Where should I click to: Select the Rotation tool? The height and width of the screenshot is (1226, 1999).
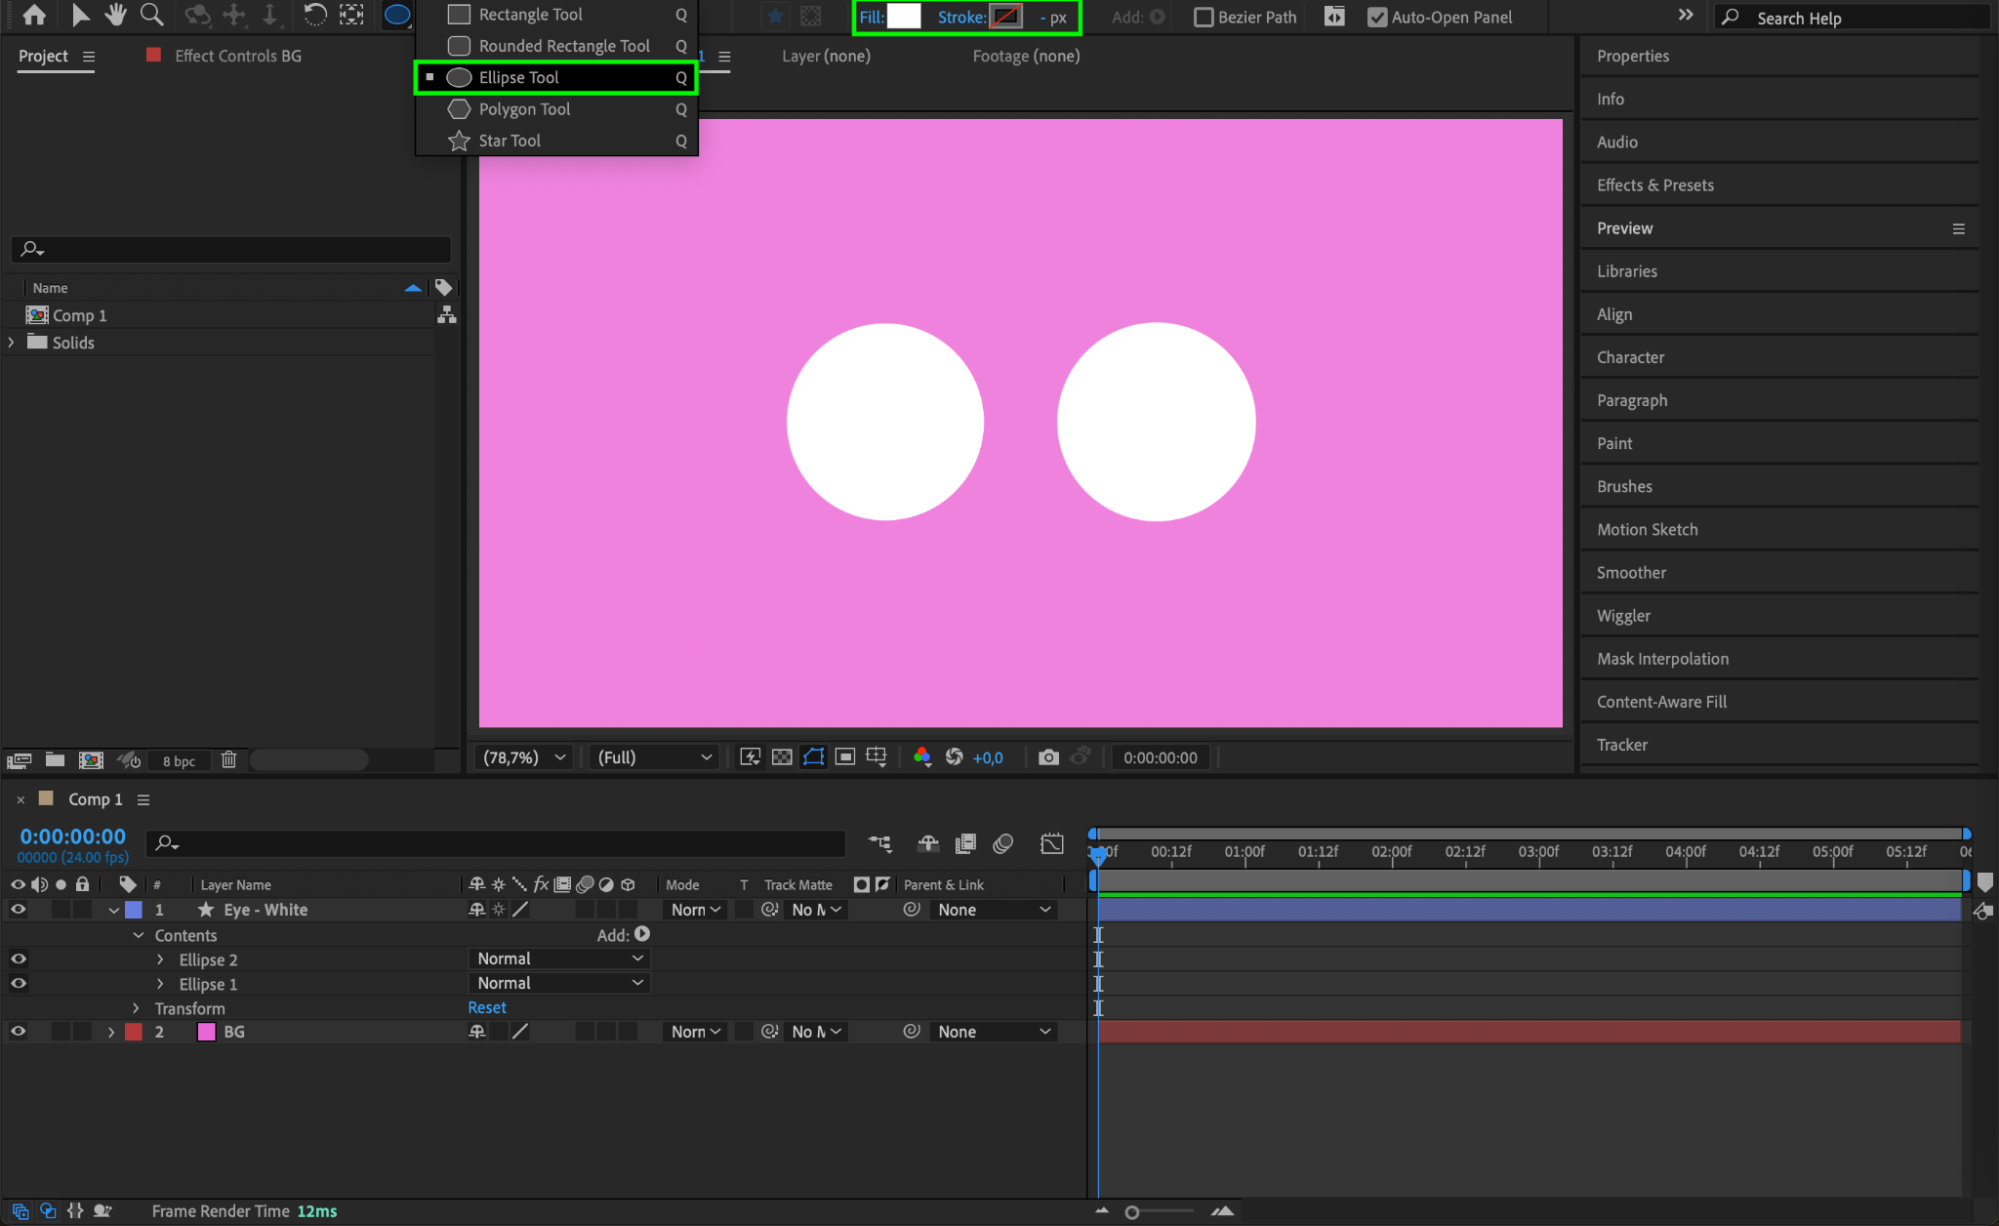pos(314,15)
